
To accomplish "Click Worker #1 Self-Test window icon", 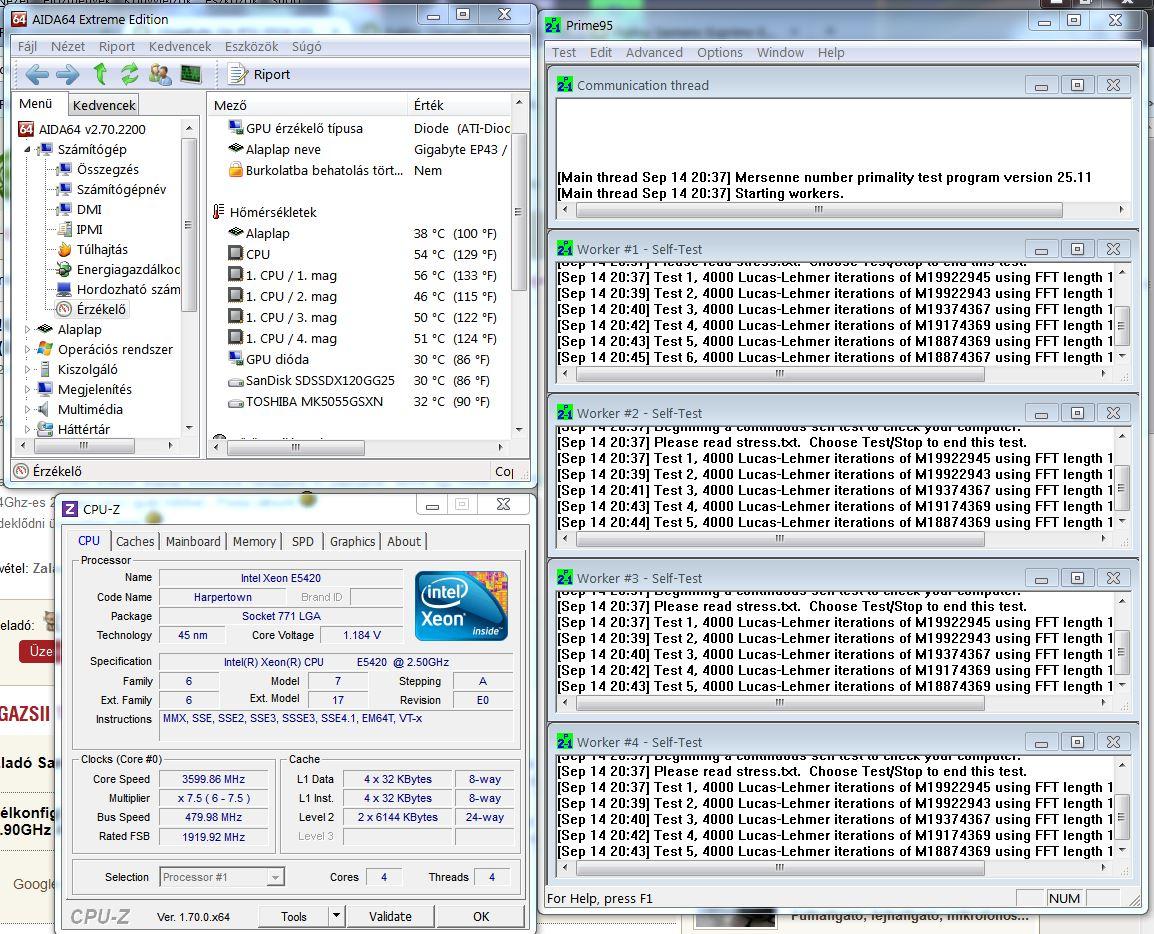I will click(564, 249).
